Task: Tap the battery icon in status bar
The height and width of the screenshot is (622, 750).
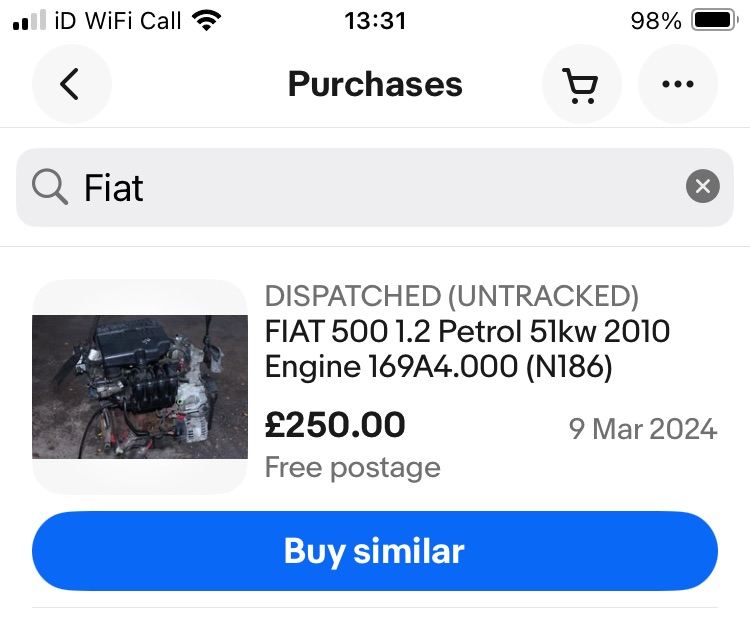Action: pyautogui.click(x=714, y=21)
